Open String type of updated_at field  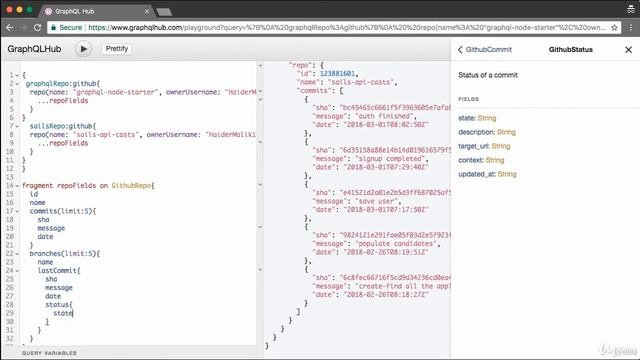click(x=507, y=174)
